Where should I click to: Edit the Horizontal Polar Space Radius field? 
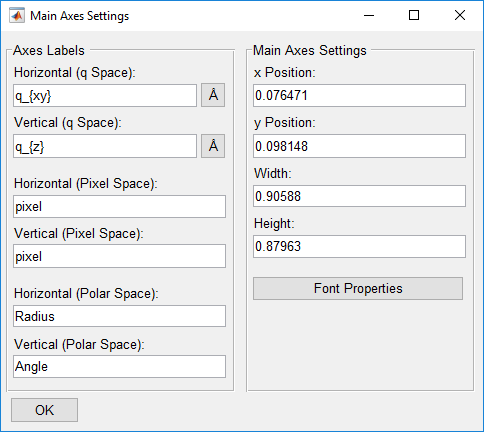click(x=119, y=316)
